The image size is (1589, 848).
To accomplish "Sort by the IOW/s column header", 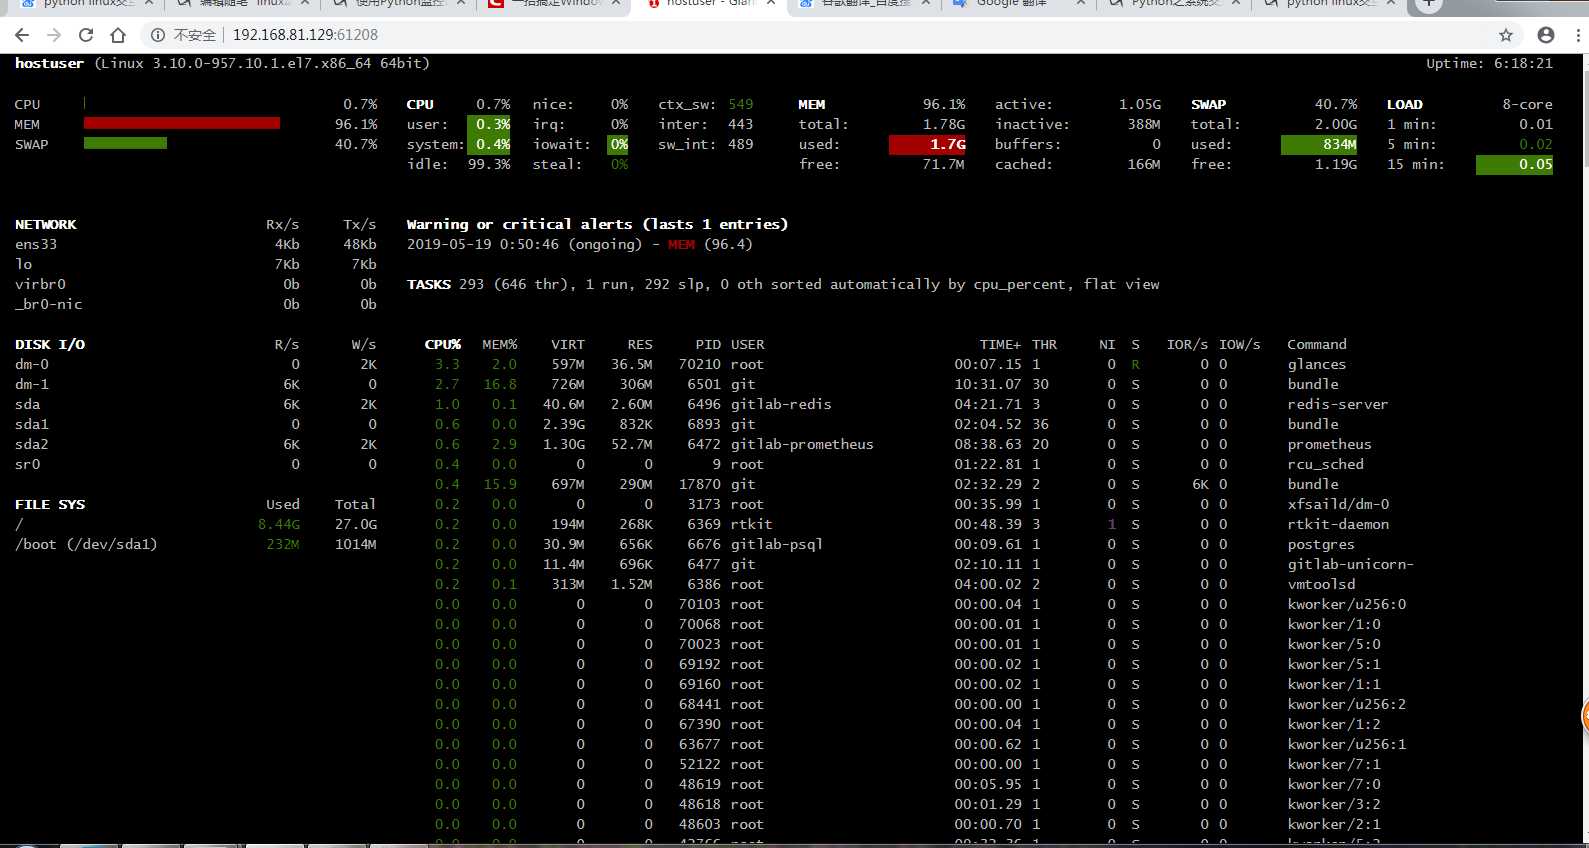I will 1239,344.
